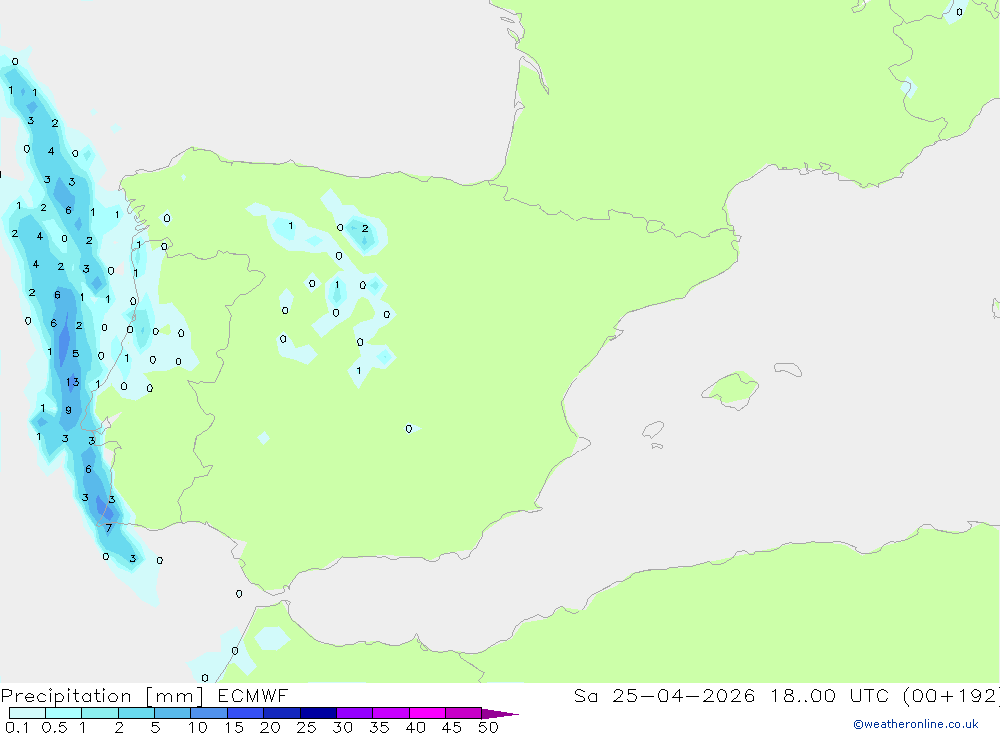Click the '45' legend scale label
The image size is (1000, 733).
point(452,727)
